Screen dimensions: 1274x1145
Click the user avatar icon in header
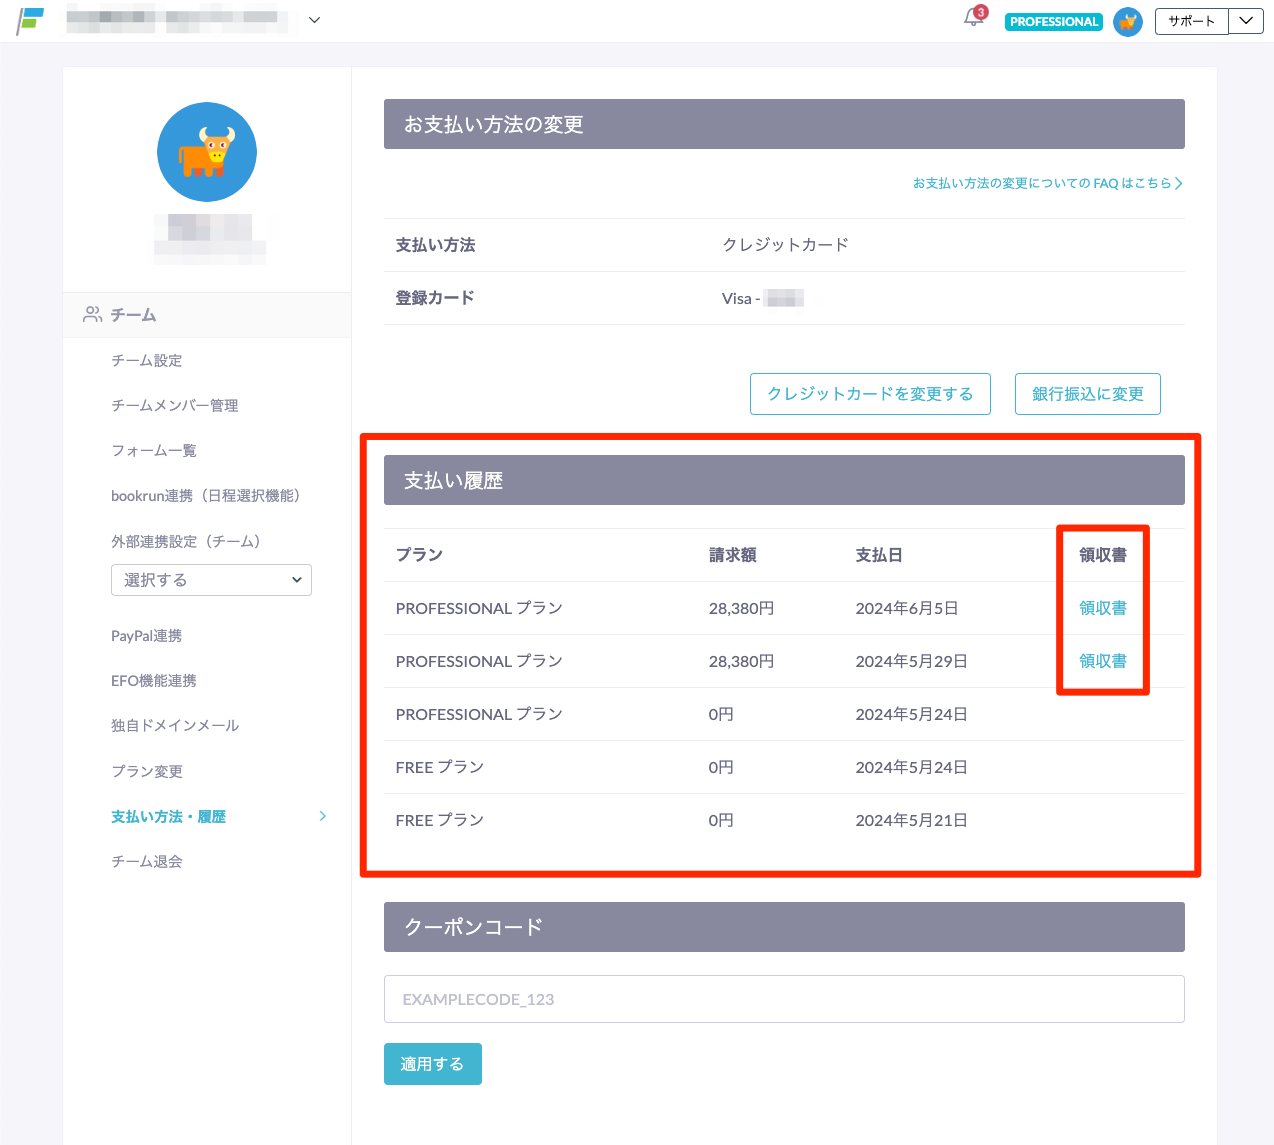1128,21
